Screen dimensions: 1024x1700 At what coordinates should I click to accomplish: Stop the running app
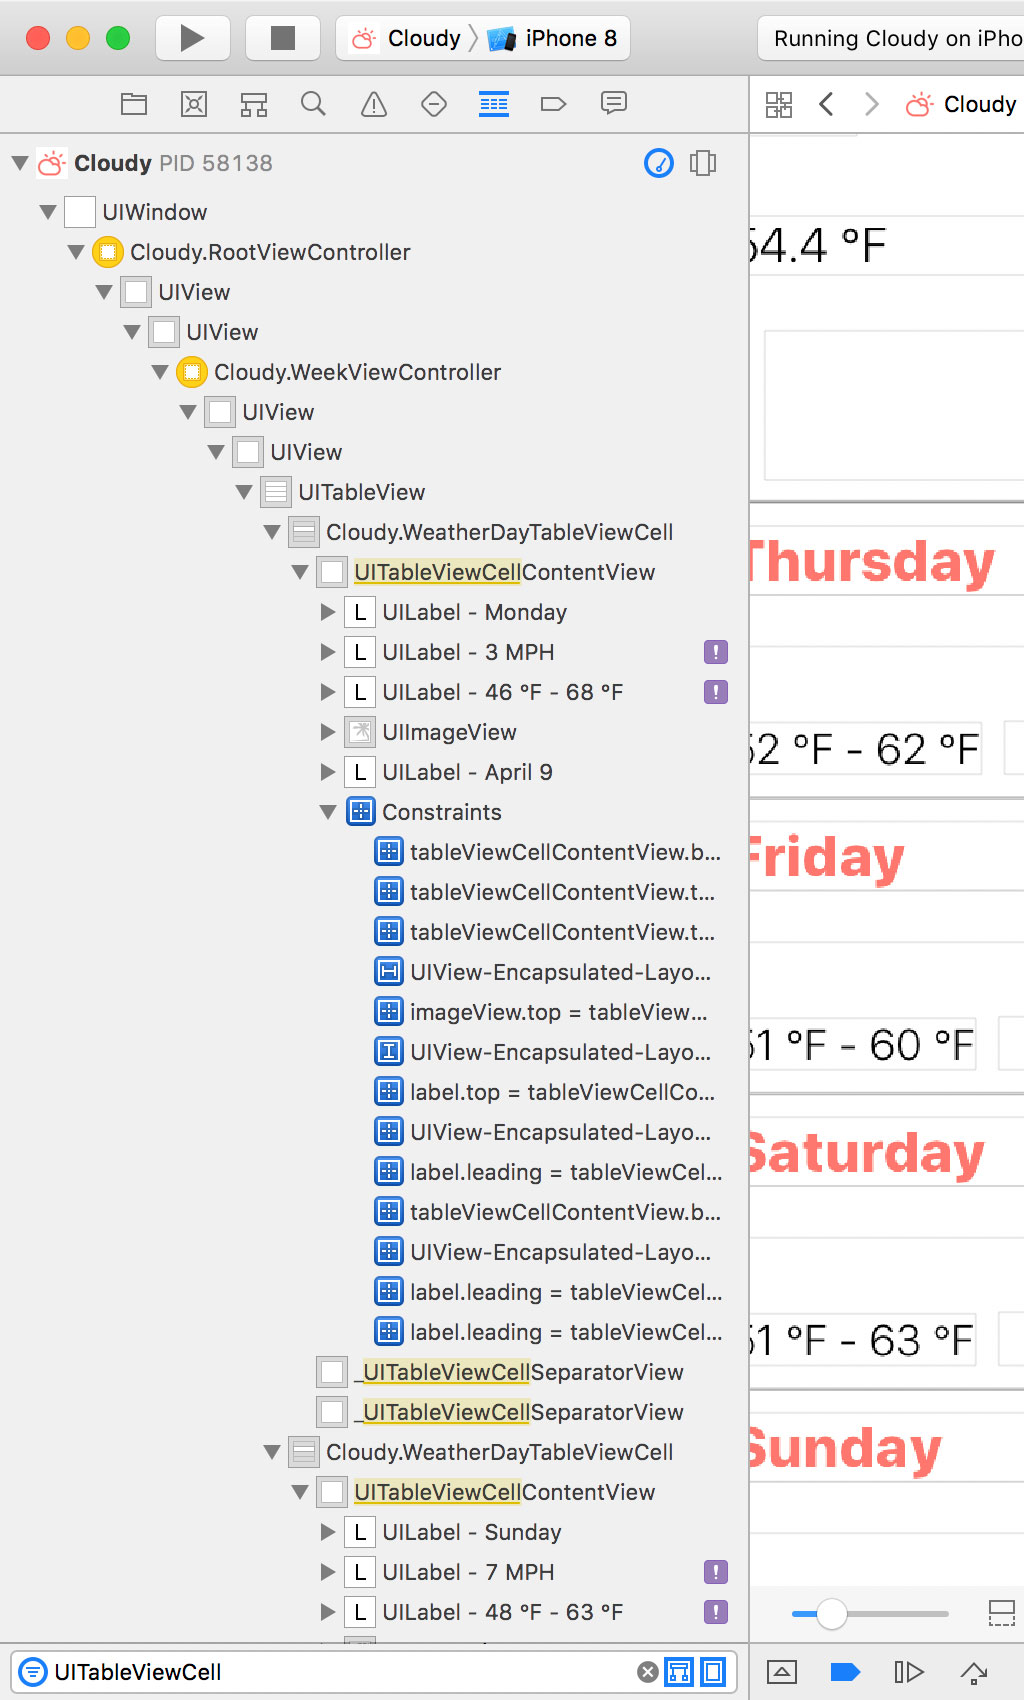[283, 38]
